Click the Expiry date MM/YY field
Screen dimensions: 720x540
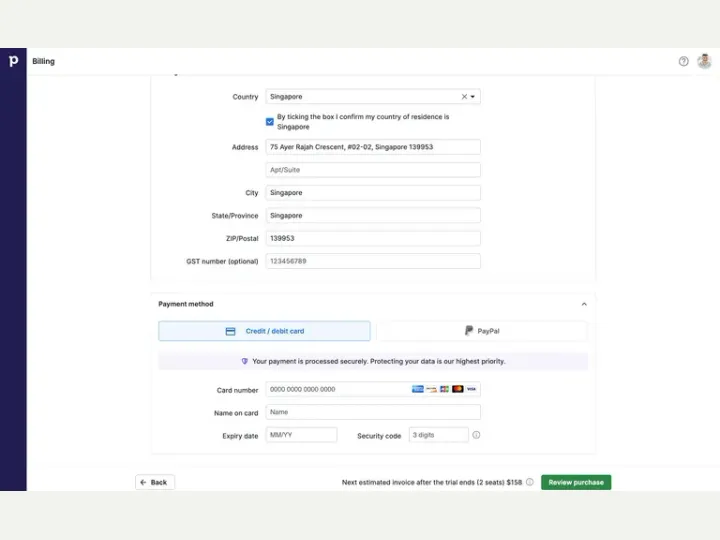(301, 435)
